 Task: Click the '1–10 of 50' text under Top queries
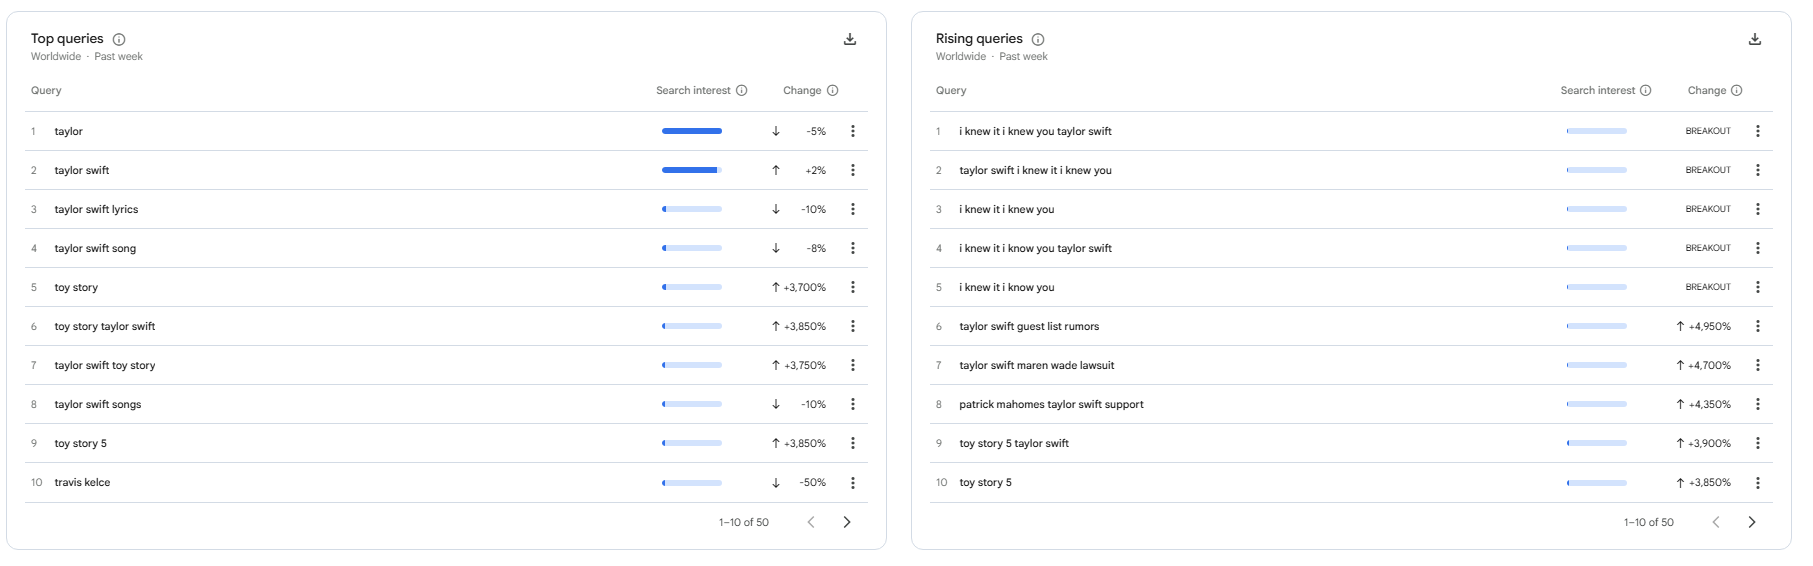744,522
